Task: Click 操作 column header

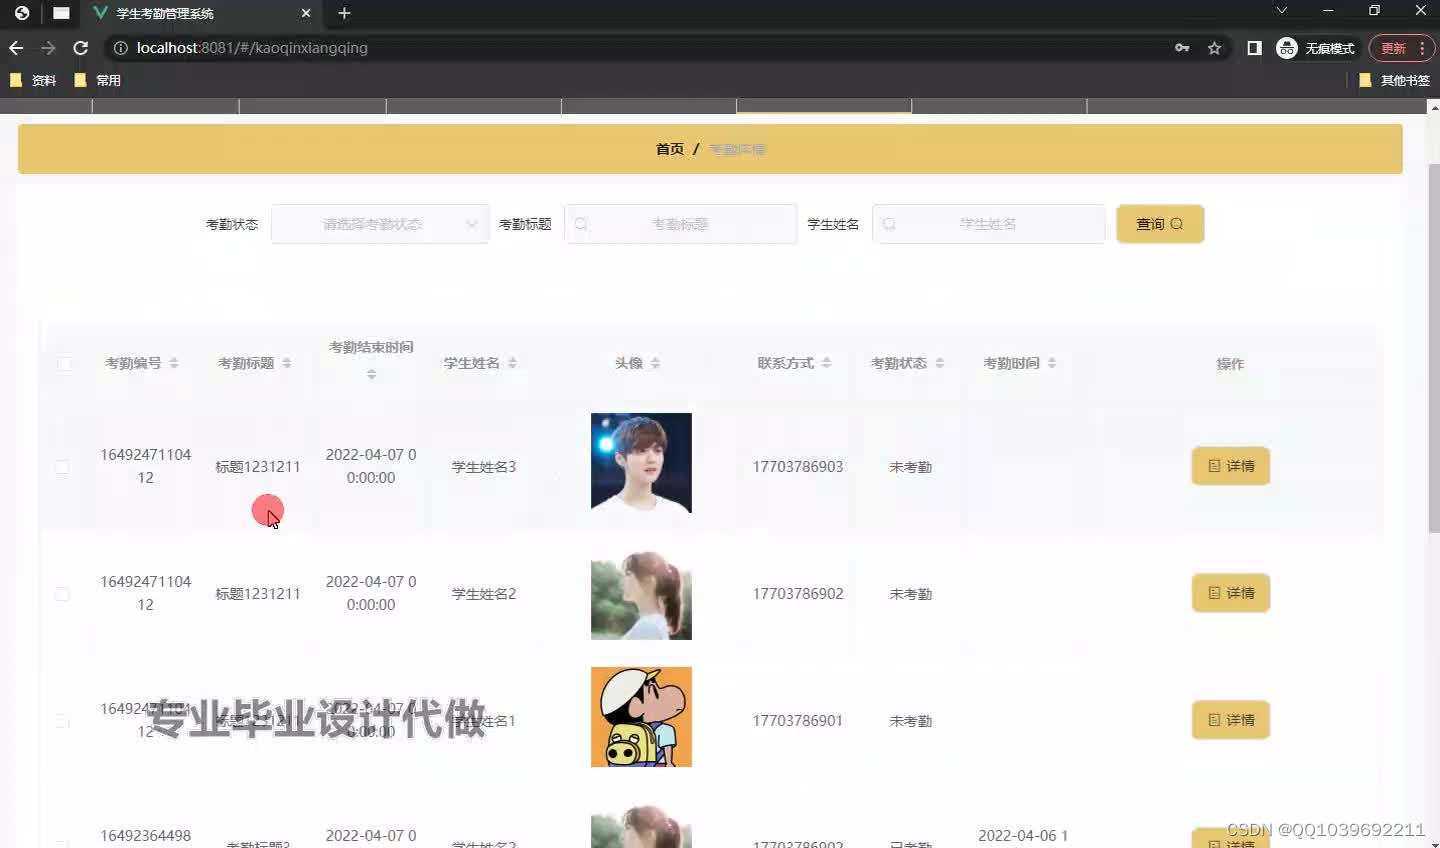Action: pyautogui.click(x=1230, y=364)
